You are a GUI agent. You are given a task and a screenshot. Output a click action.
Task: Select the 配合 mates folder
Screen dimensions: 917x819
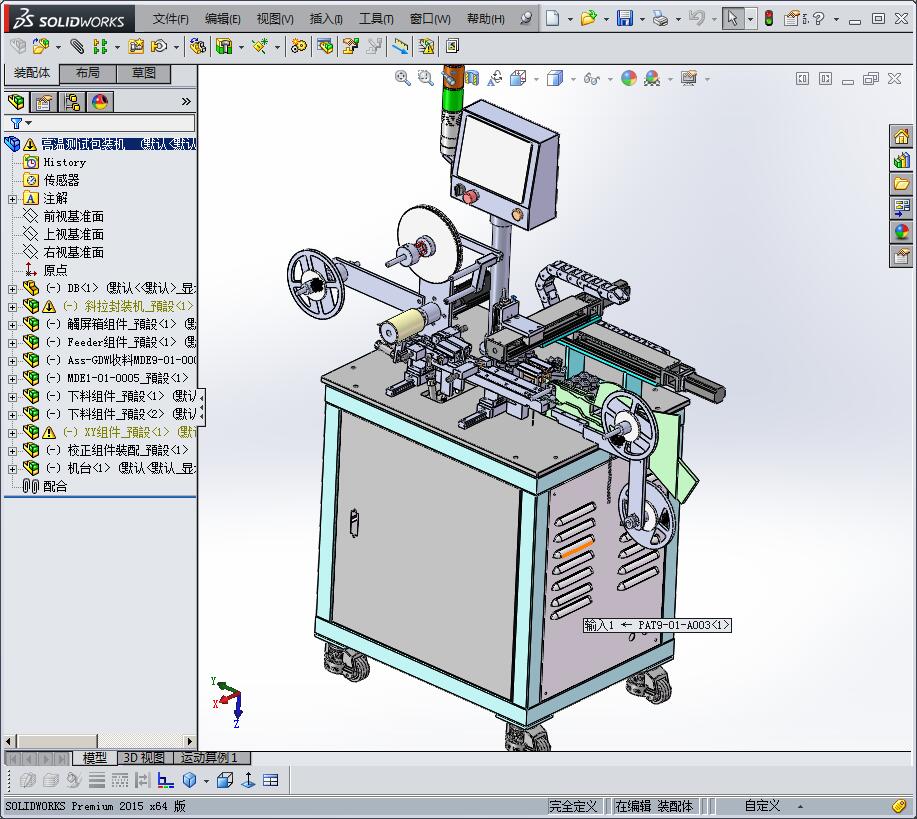tap(55, 486)
